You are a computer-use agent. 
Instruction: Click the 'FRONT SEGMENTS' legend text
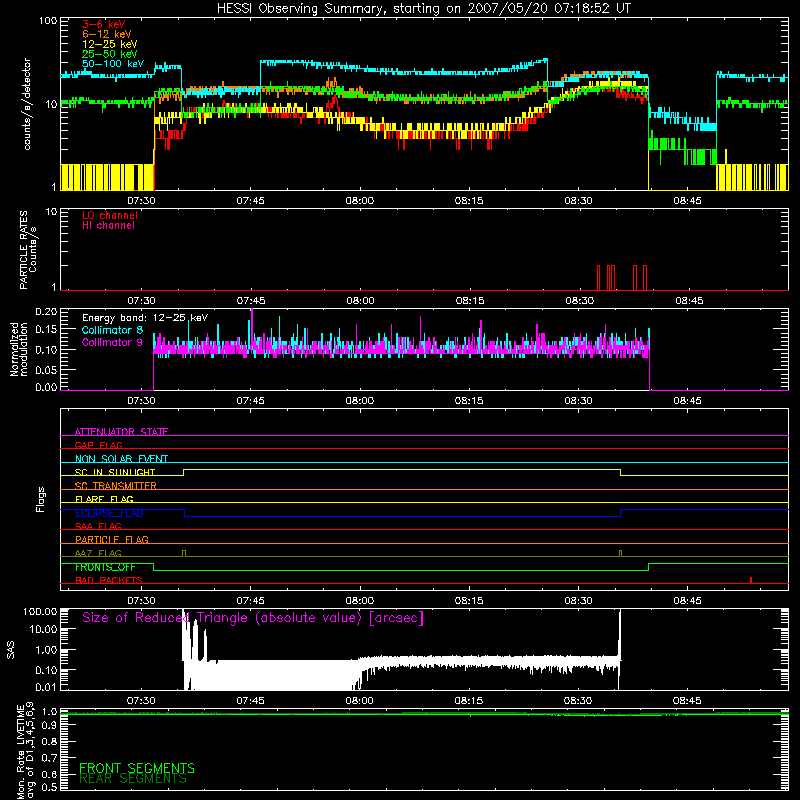point(137,768)
